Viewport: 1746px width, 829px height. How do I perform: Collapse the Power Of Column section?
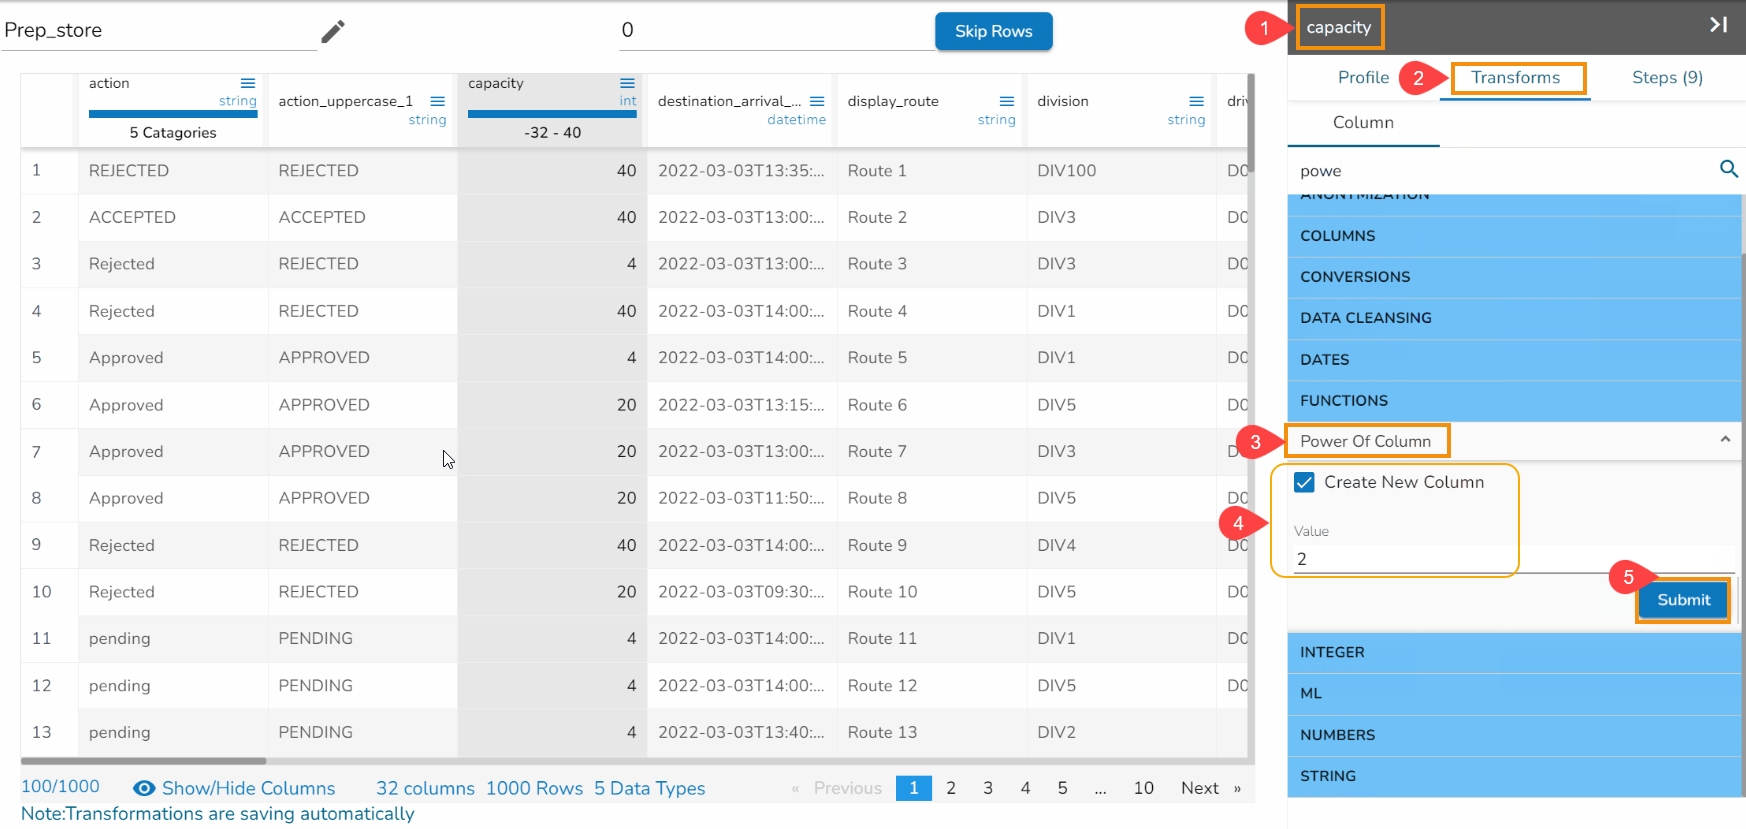1724,440
